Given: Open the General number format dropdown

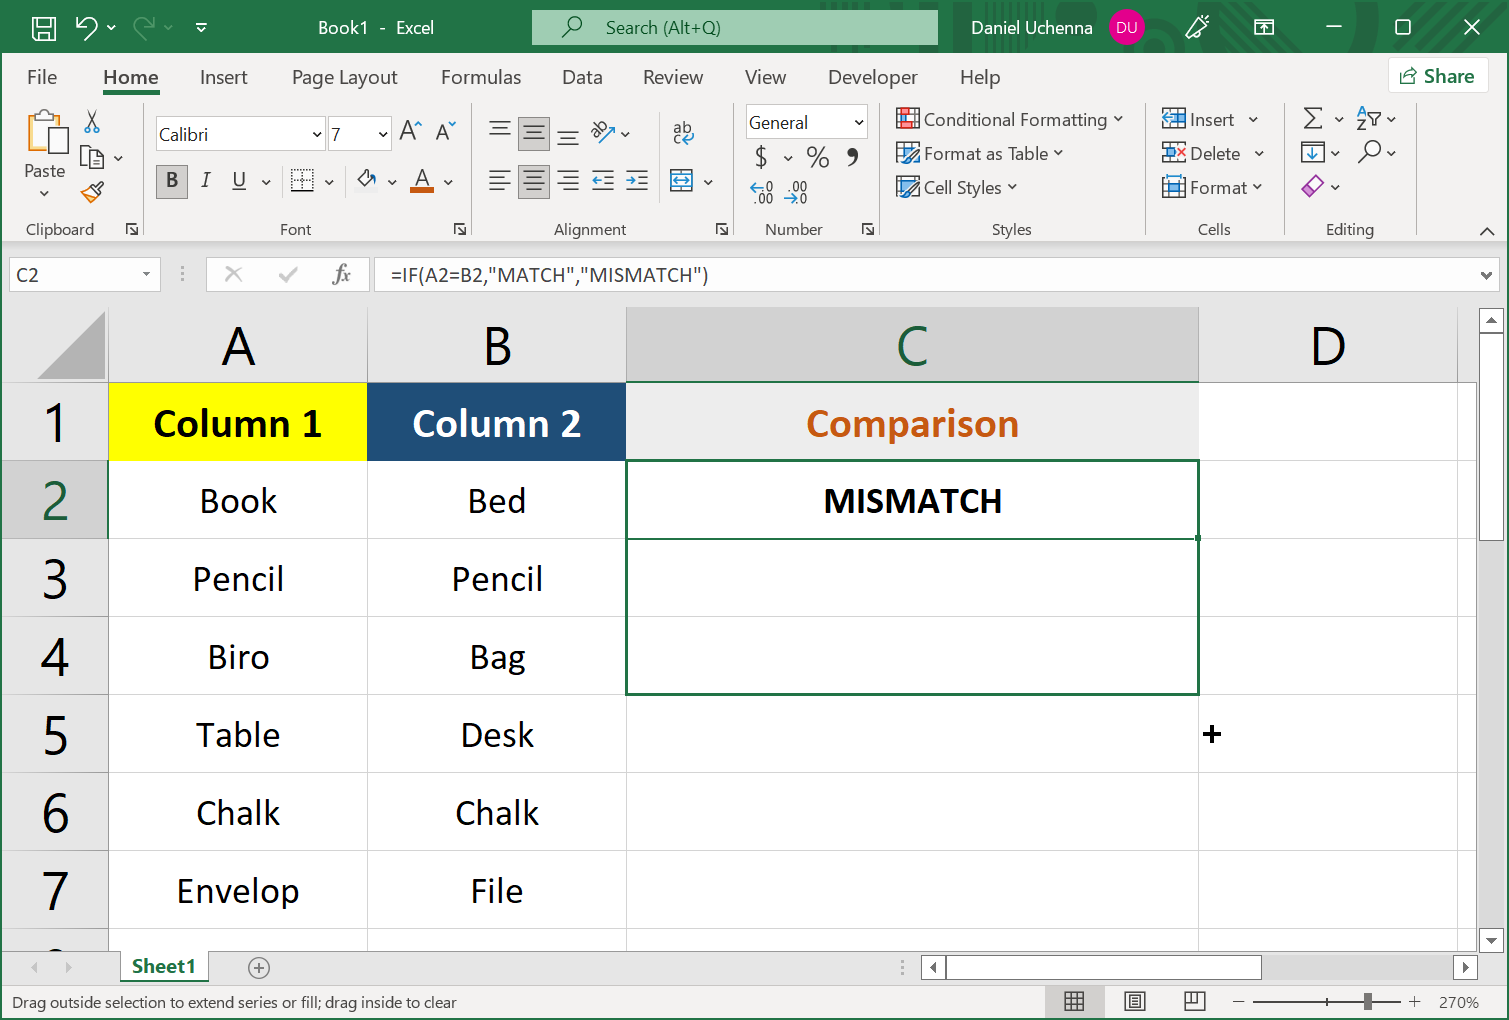Looking at the screenshot, I should [858, 122].
